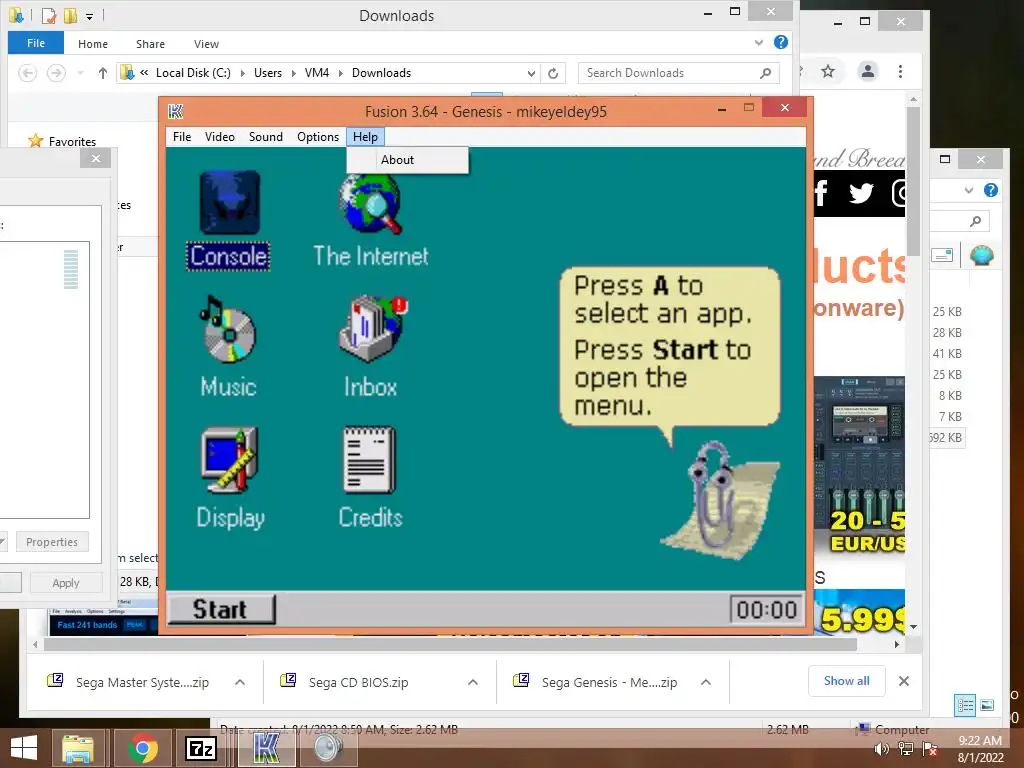Close the Chrome downloads bar
Screen dimensions: 1024x768
[904, 681]
